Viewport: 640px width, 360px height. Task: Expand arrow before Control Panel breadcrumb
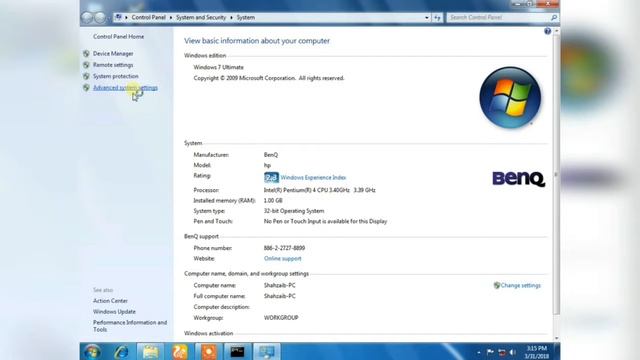point(126,18)
